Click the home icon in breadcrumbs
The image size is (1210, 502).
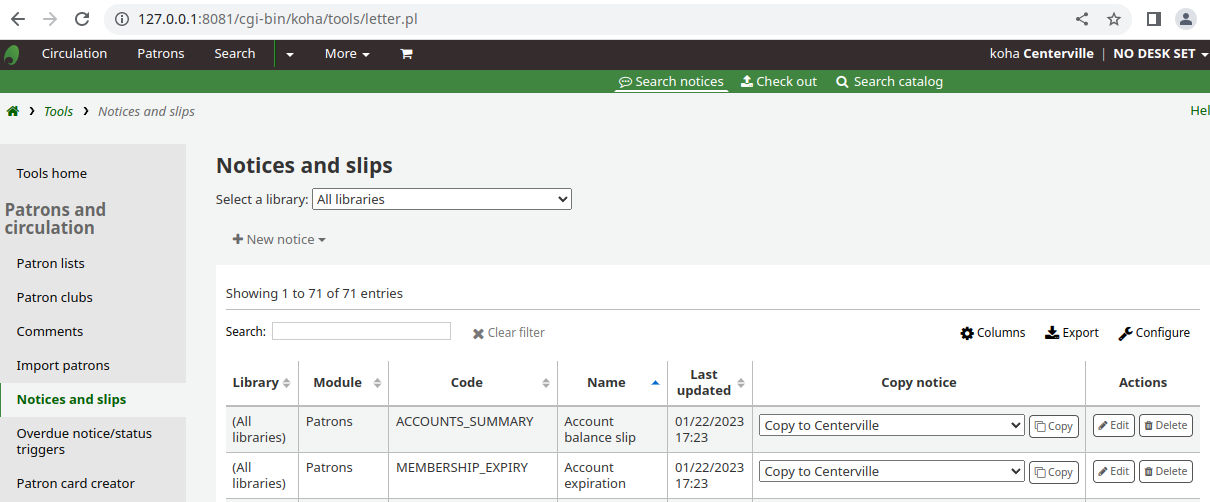coord(13,111)
